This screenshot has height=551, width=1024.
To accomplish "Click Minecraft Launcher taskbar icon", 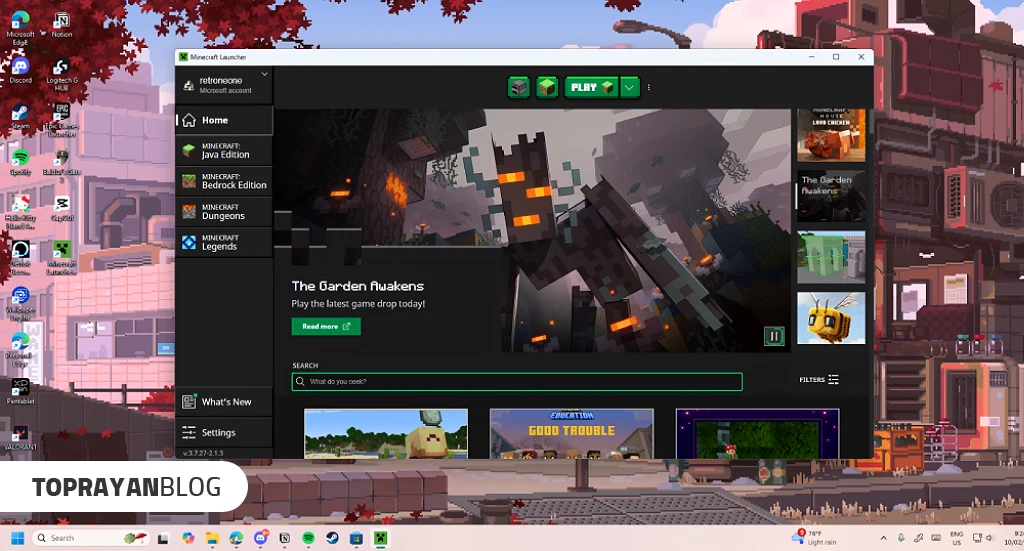I will (x=380, y=538).
